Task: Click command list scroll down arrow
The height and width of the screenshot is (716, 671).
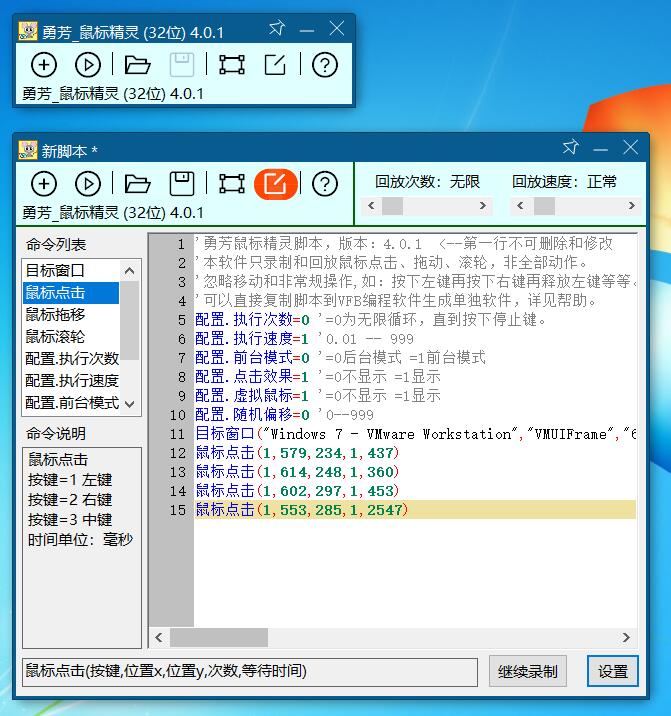Action: pos(130,404)
